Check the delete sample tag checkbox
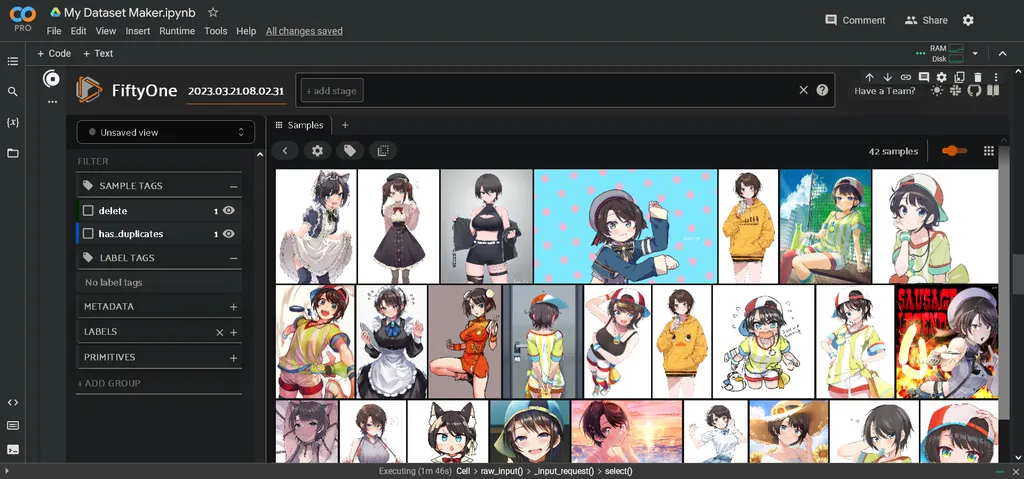This screenshot has width=1024, height=479. coord(88,211)
